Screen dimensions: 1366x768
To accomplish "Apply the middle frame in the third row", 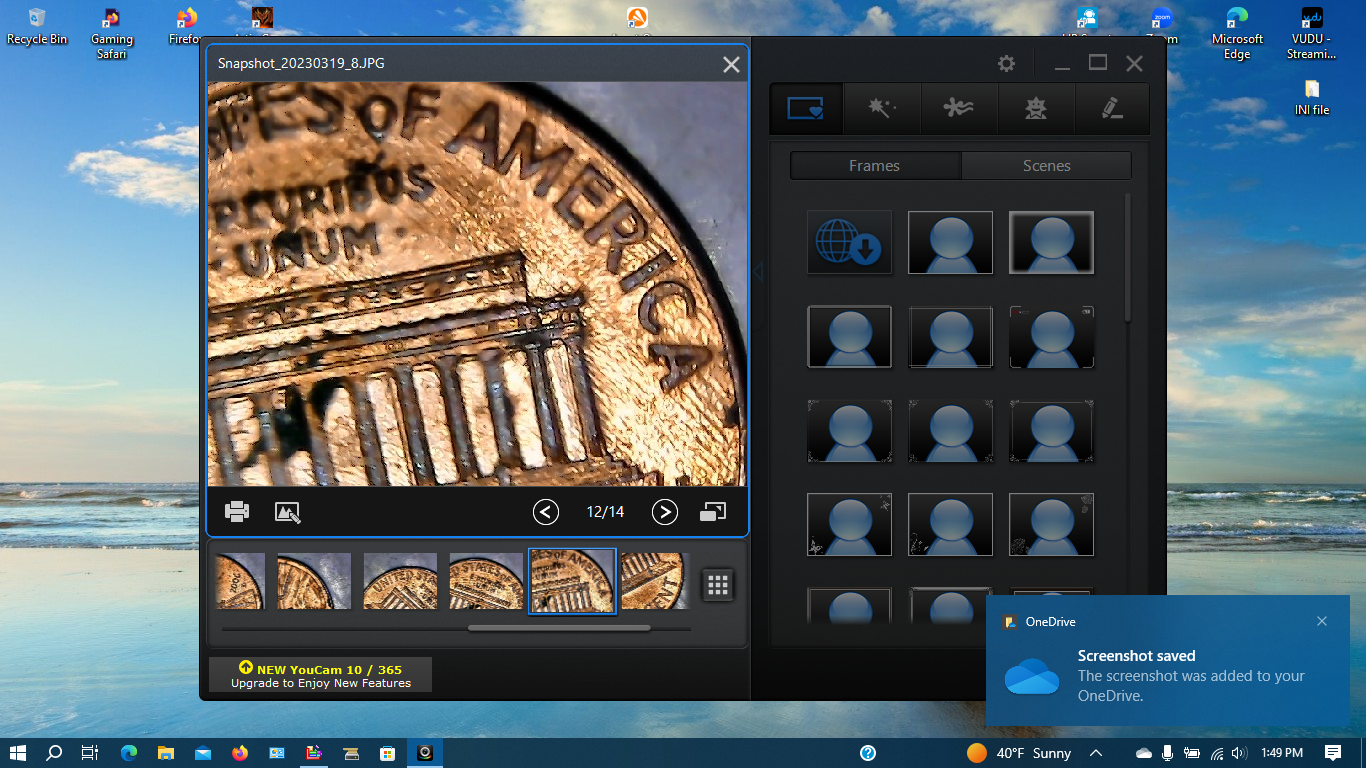I will point(951,431).
